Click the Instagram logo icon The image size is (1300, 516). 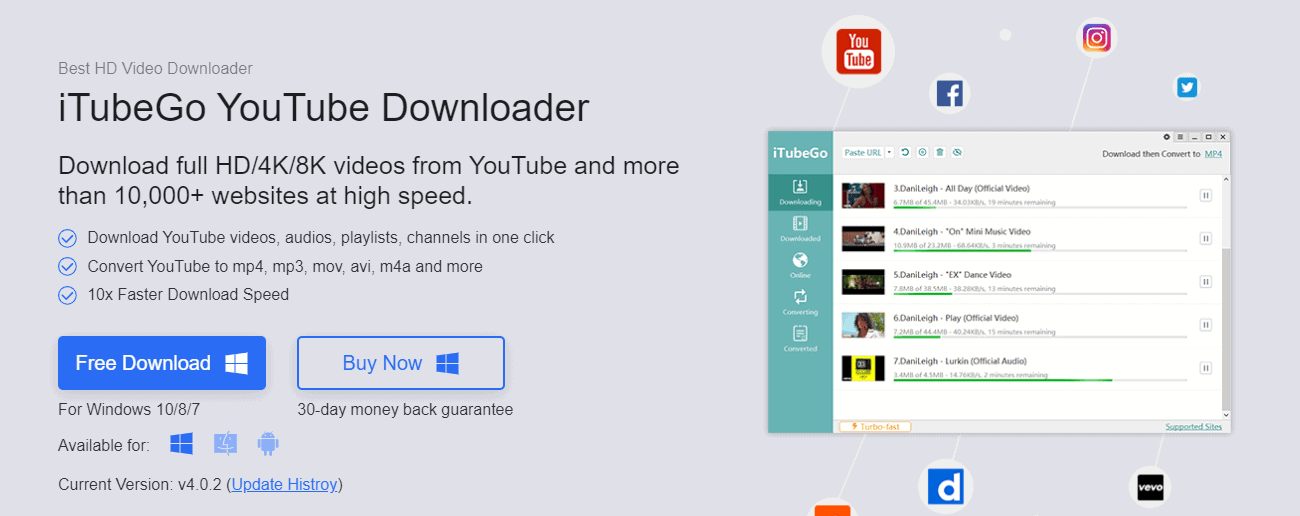point(1097,38)
